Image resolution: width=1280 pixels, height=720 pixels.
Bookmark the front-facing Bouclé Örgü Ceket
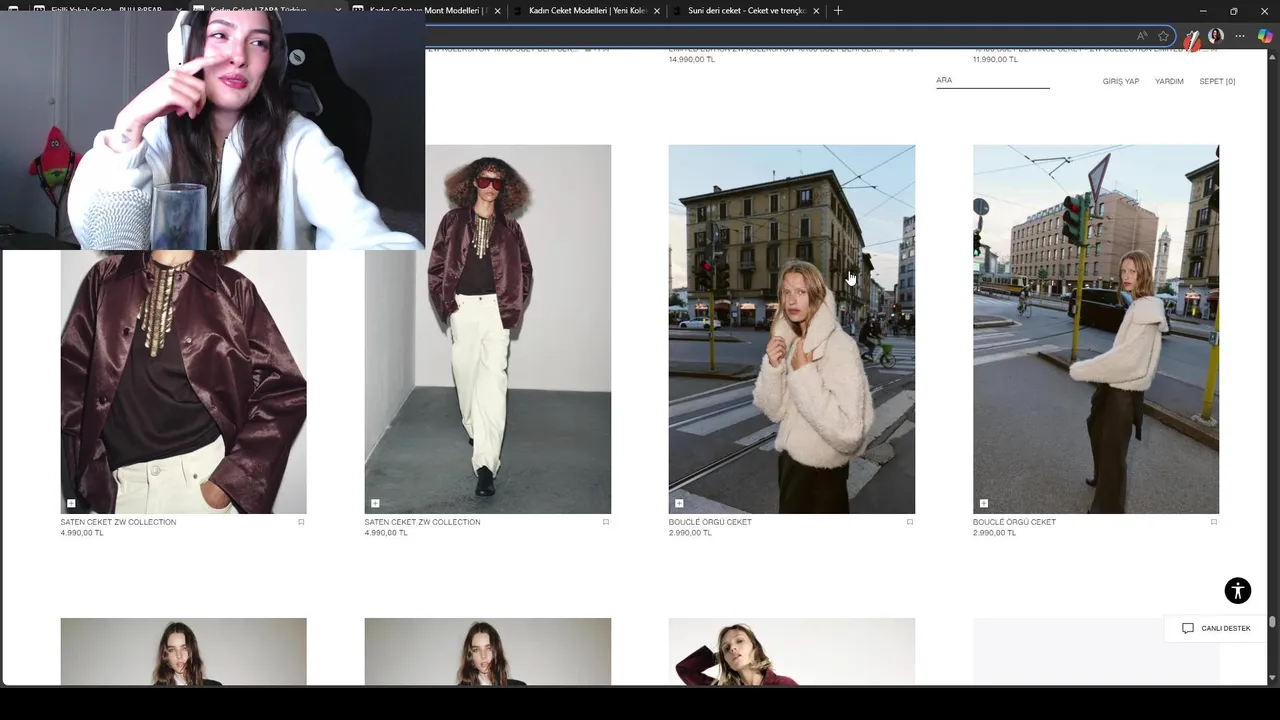coord(909,522)
